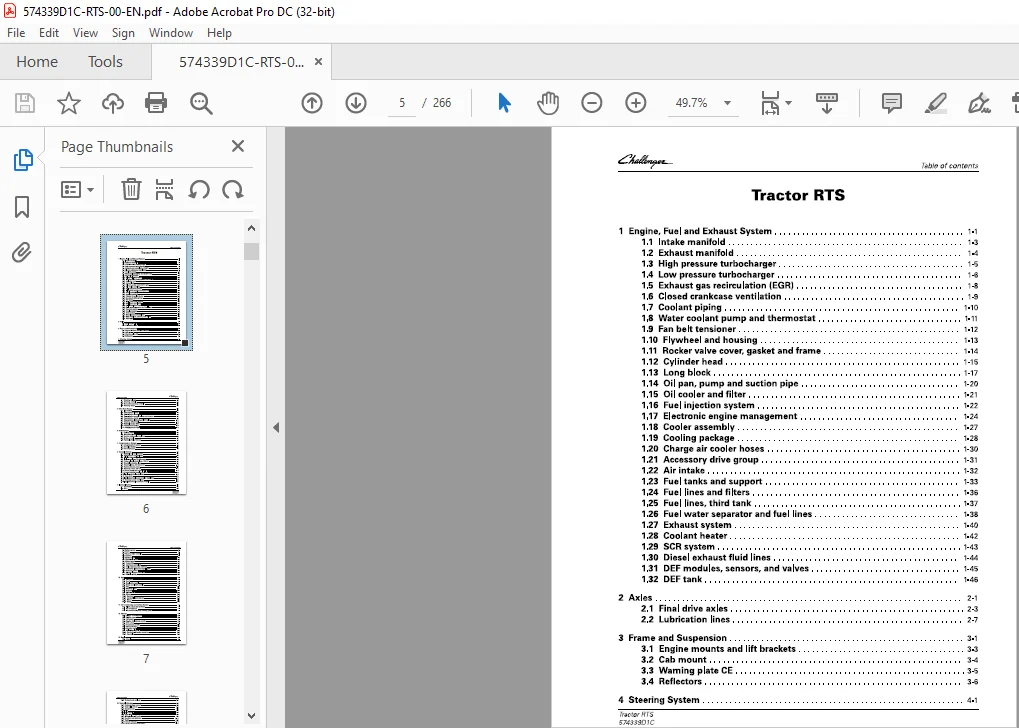This screenshot has width=1019, height=728.
Task: Click thumbnails scrollbar down arrow
Action: (252, 716)
